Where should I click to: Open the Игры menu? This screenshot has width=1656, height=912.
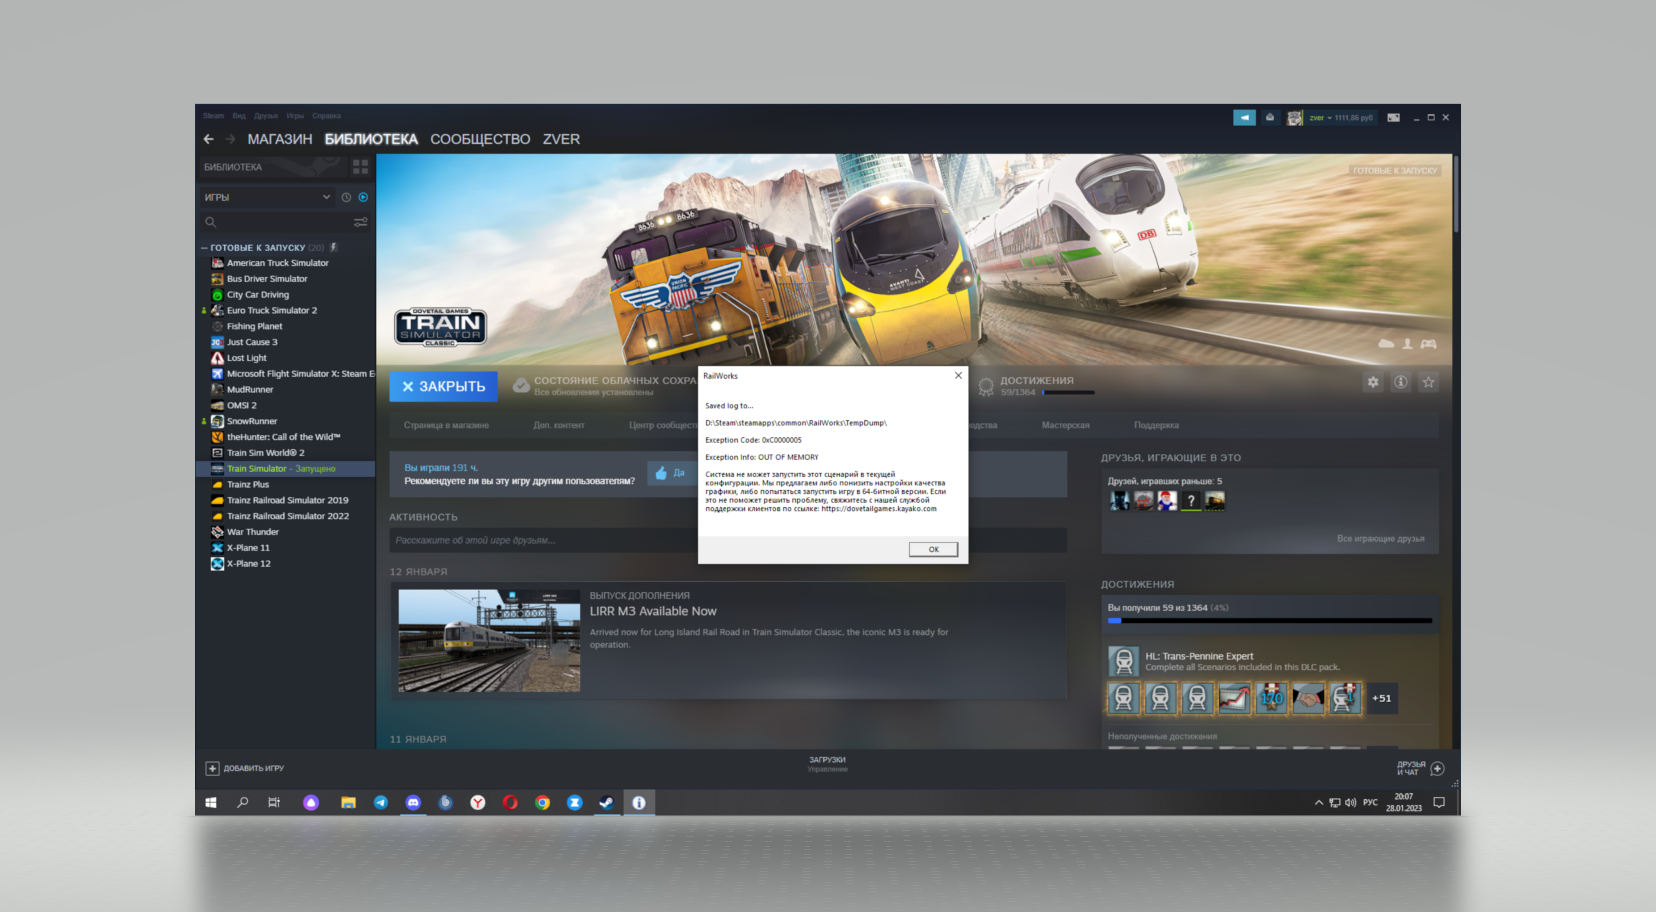tap(295, 116)
